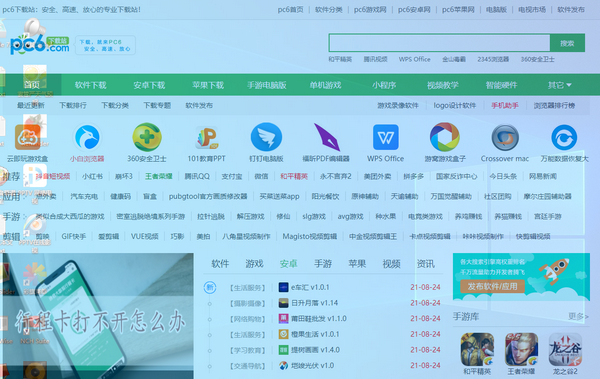600x379 pixels.
Task: Open the 手游电脑版 navigation item
Action: coord(267,85)
